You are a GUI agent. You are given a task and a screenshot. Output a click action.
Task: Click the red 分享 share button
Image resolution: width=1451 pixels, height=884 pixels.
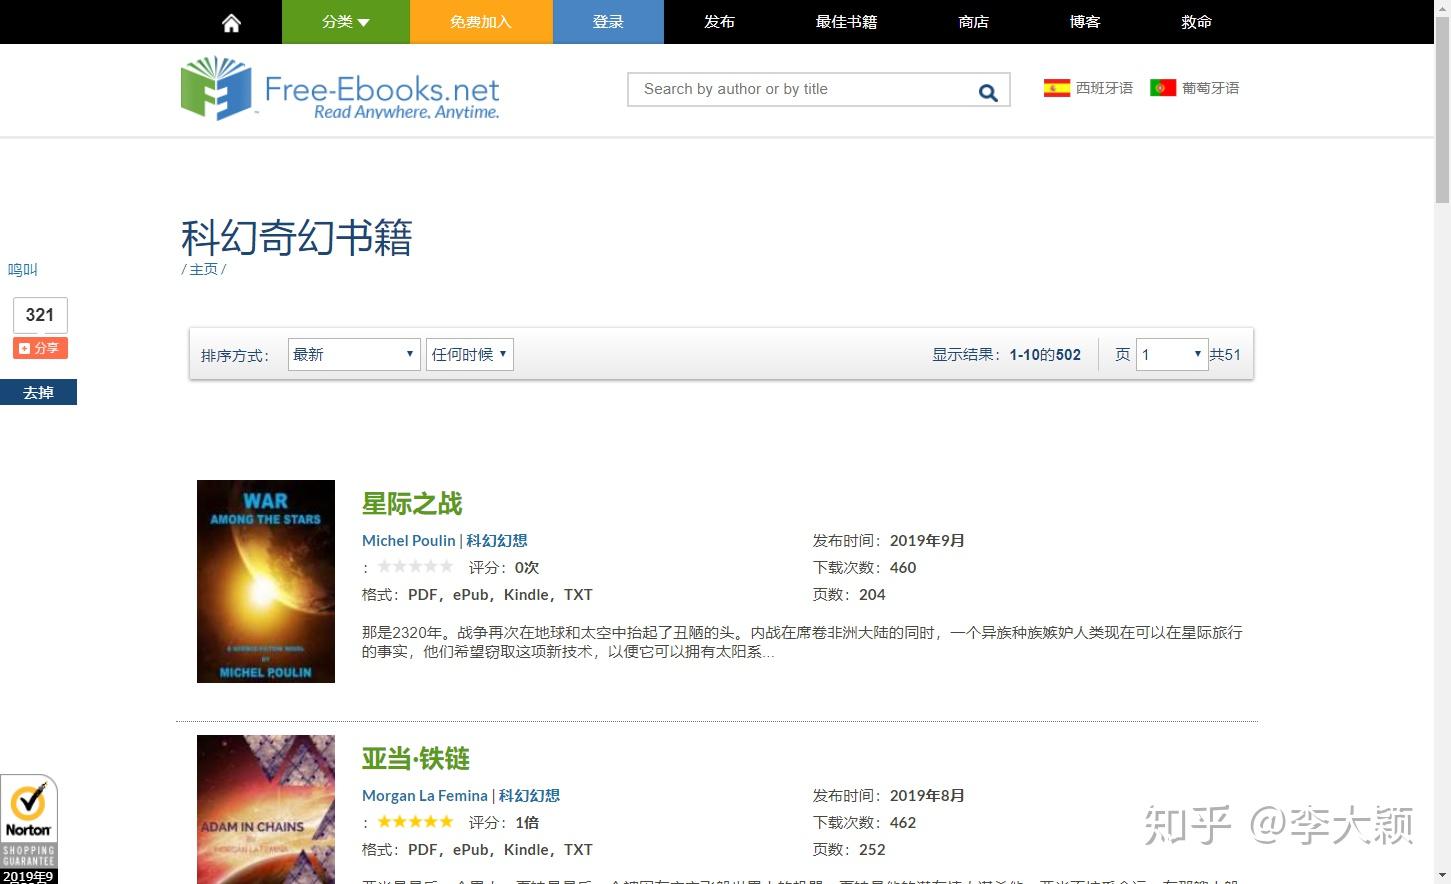pos(40,348)
